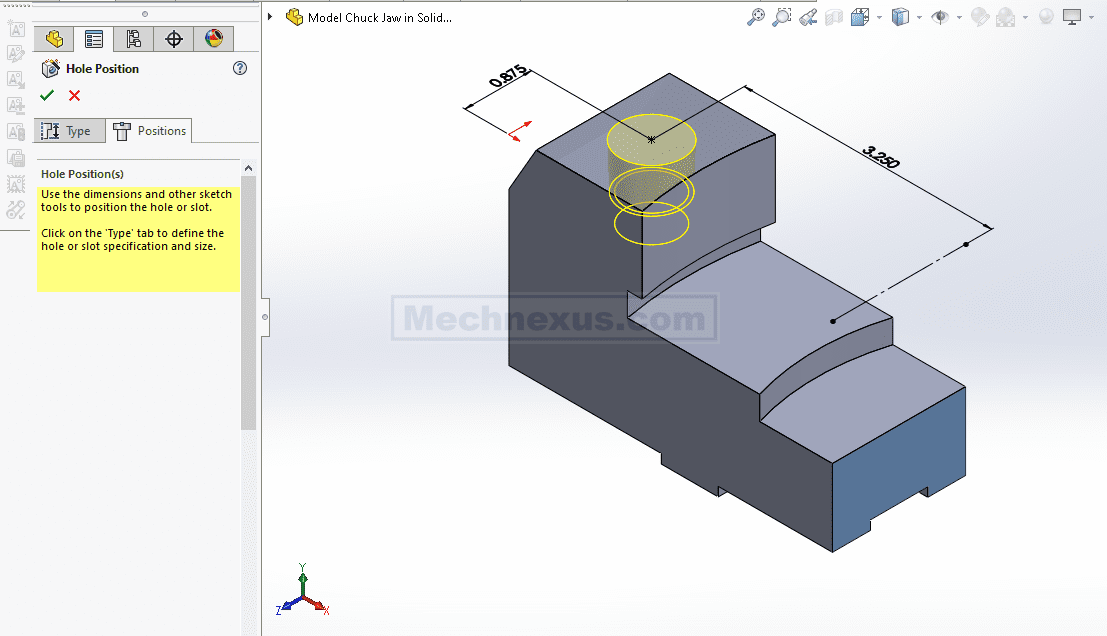The width and height of the screenshot is (1107, 636).
Task: Click the fifth annotation sidebar icon
Action: point(16,131)
